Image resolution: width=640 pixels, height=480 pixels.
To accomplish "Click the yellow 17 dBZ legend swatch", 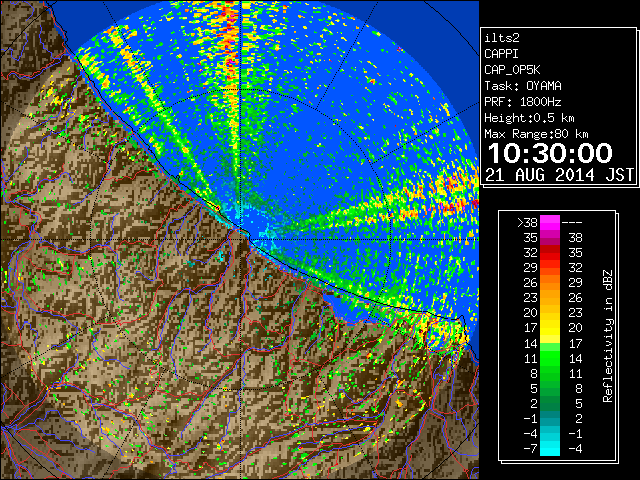I will tap(550, 328).
